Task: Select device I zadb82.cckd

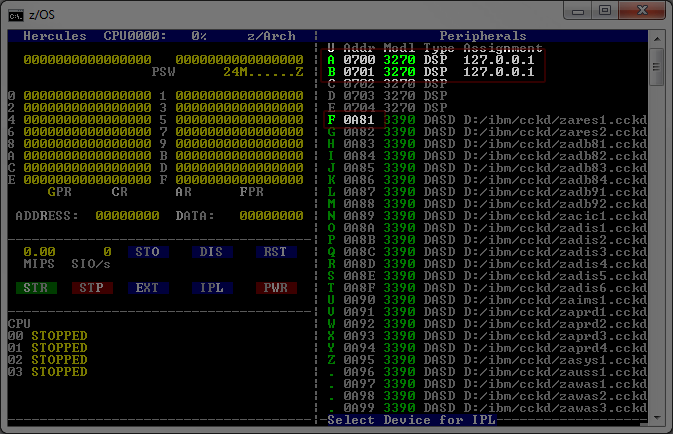Action: coord(487,156)
